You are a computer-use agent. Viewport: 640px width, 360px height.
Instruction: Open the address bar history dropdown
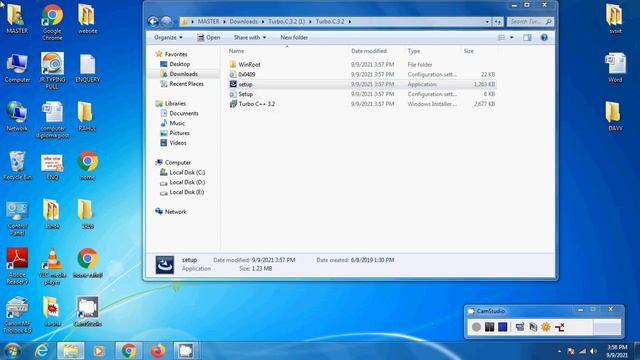487,22
